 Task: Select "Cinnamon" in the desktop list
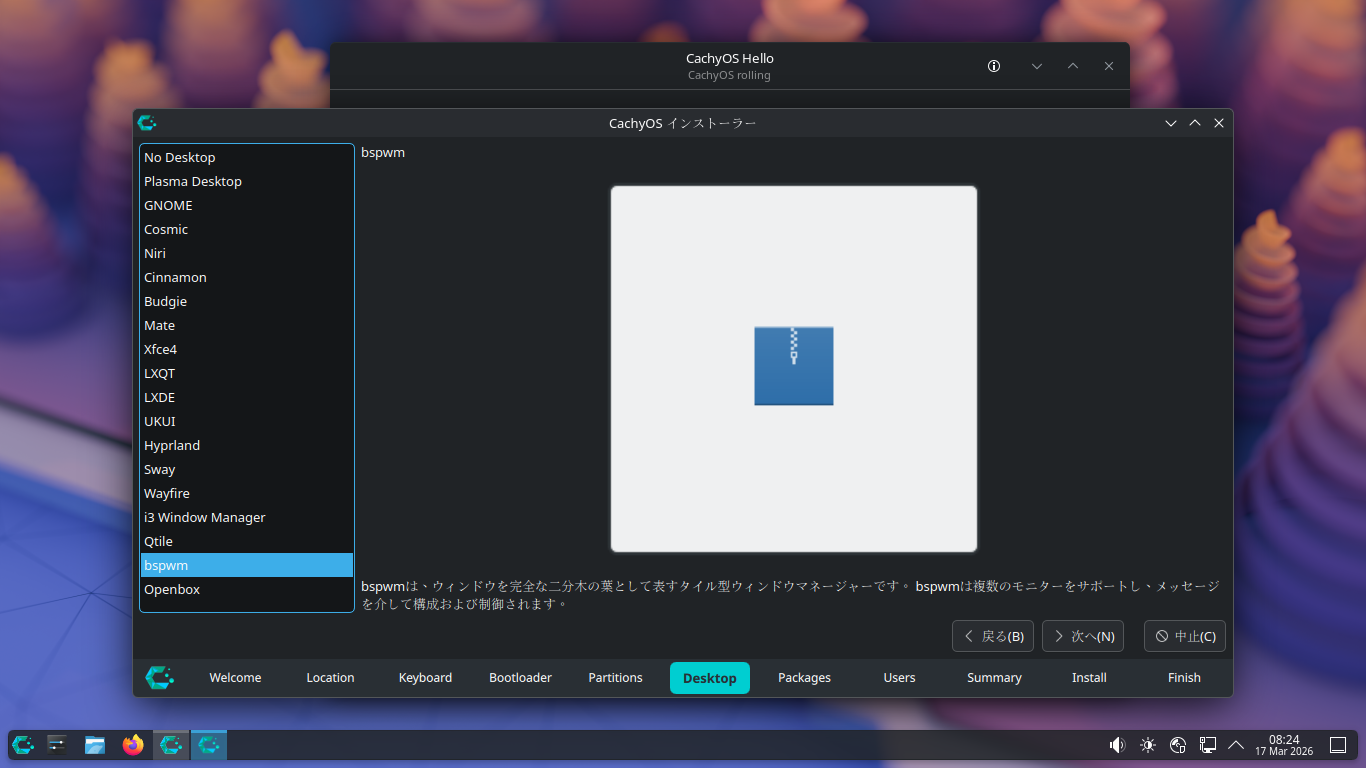click(x=247, y=277)
